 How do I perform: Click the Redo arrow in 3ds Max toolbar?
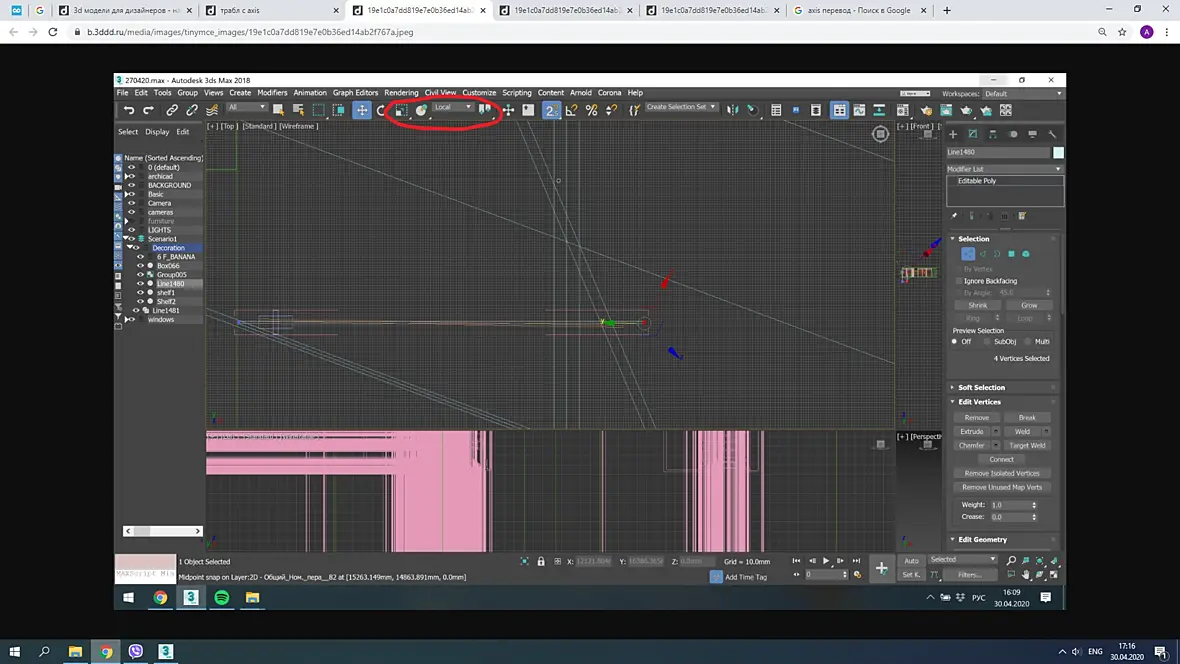coord(148,111)
